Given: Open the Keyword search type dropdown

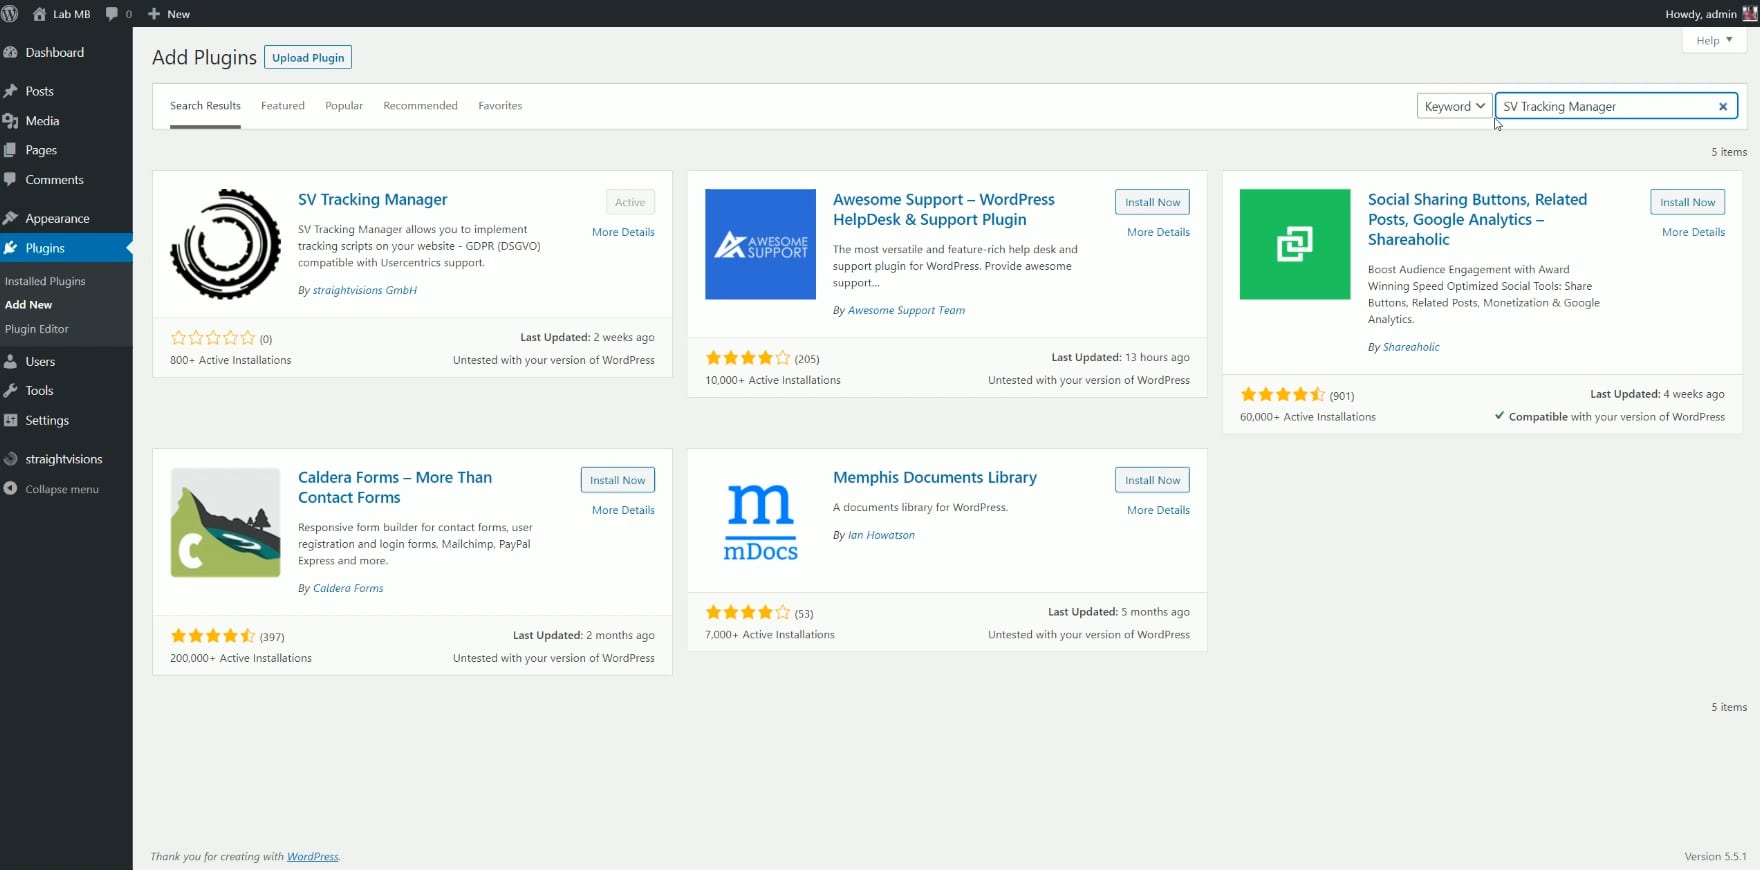Looking at the screenshot, I should [x=1454, y=106].
